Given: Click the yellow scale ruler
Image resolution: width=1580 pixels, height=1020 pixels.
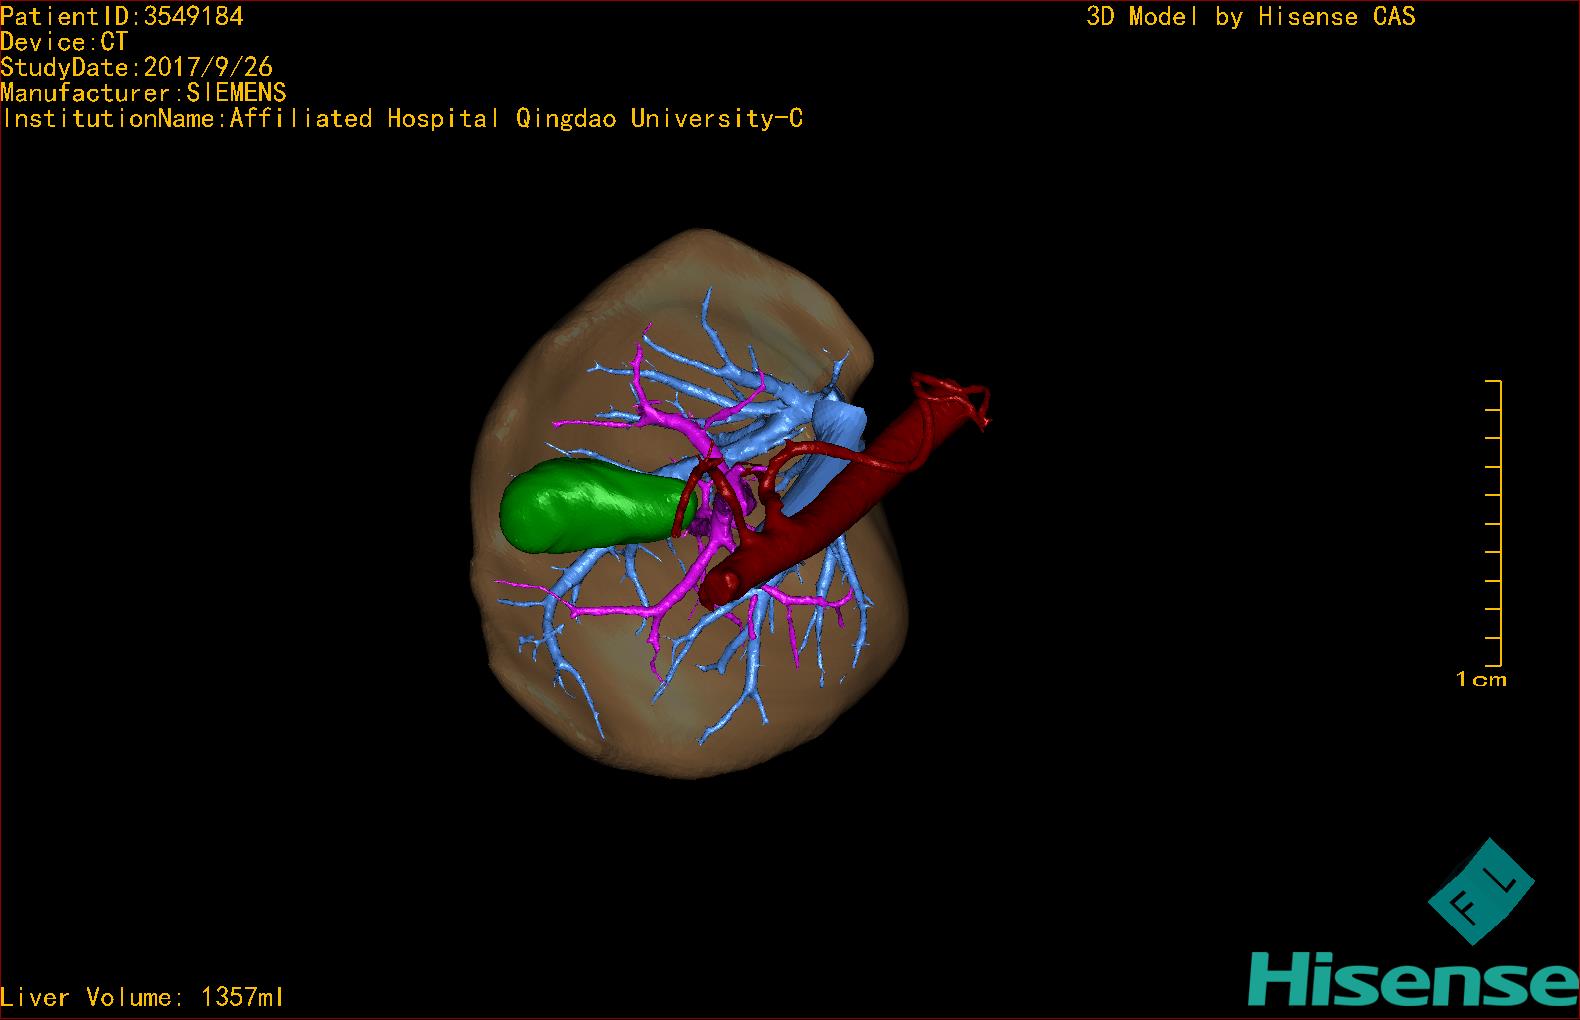Looking at the screenshot, I should coord(1494,523).
